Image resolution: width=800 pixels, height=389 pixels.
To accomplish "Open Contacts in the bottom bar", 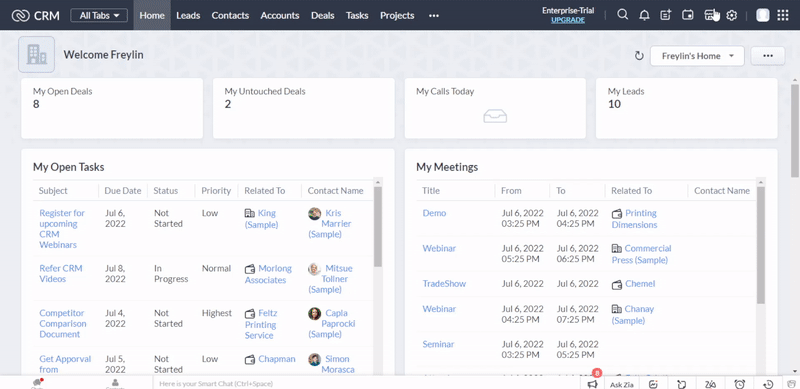I will pos(115,383).
